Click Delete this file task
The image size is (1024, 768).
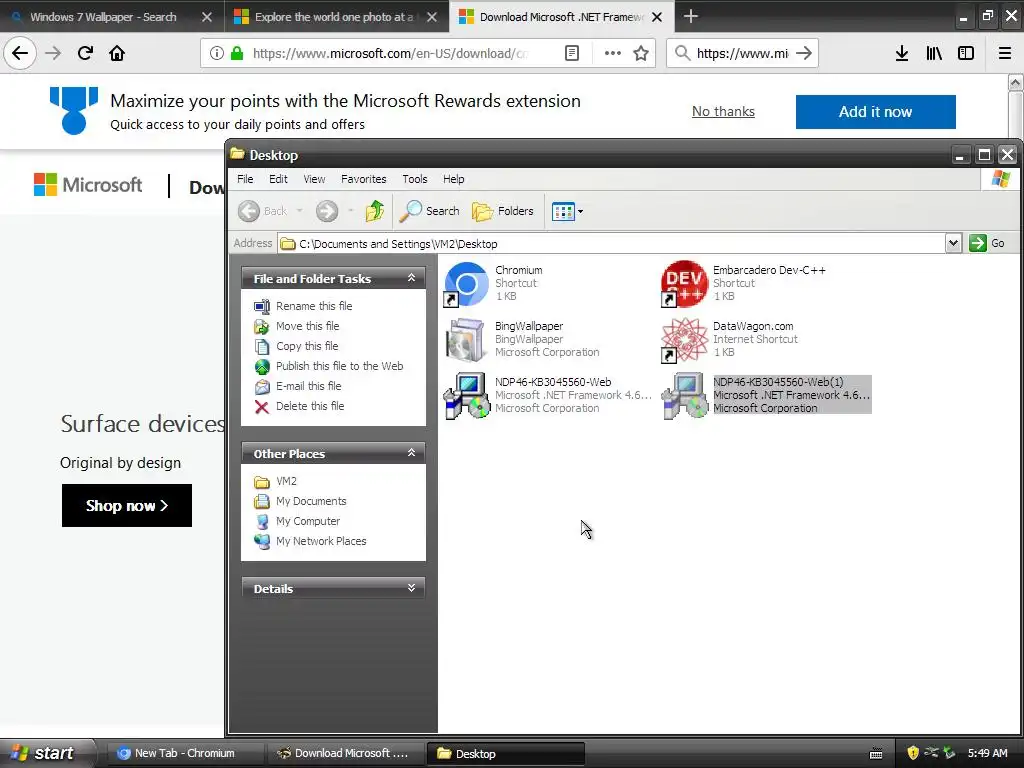point(310,406)
